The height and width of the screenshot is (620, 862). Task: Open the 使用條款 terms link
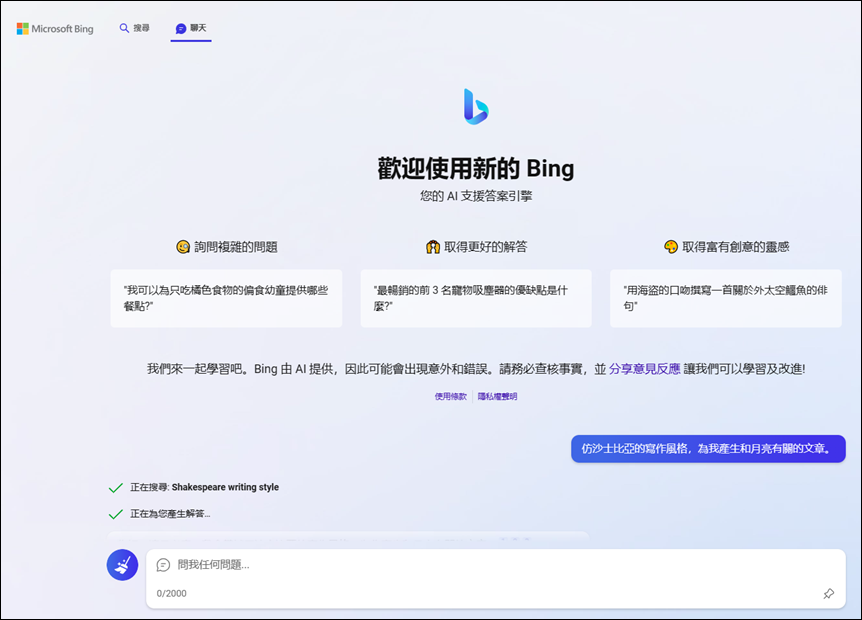tap(450, 396)
